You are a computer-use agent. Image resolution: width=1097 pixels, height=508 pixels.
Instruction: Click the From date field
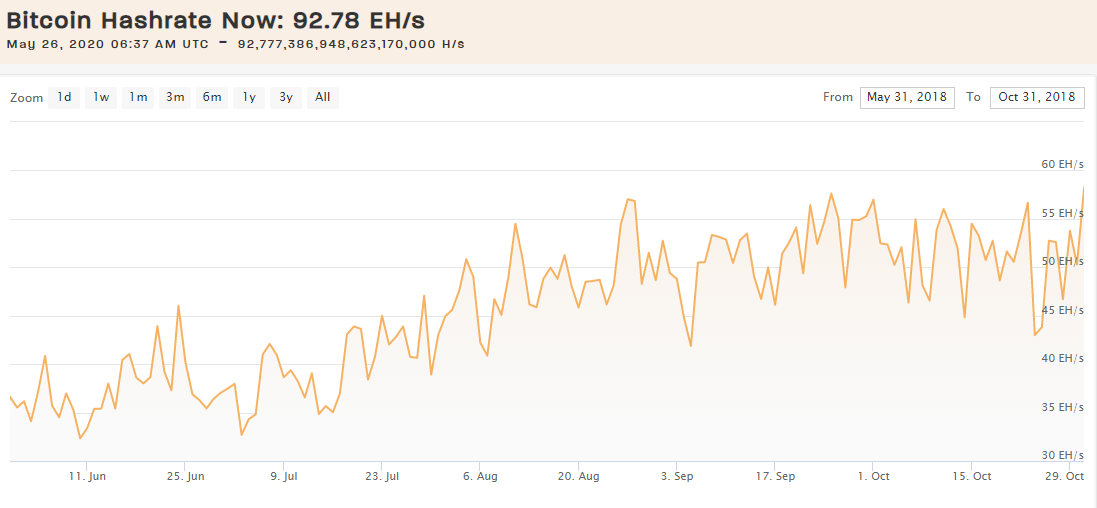pos(907,97)
